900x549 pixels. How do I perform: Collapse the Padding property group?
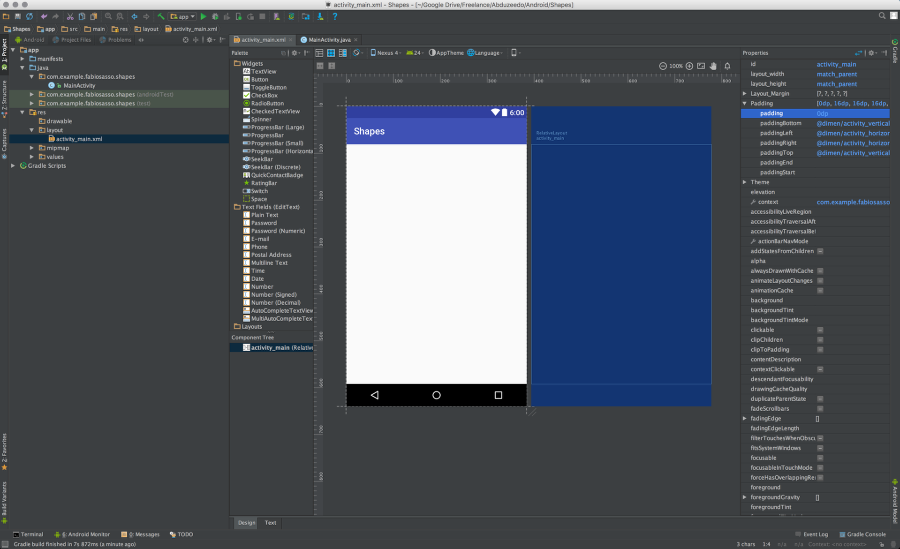pos(745,103)
